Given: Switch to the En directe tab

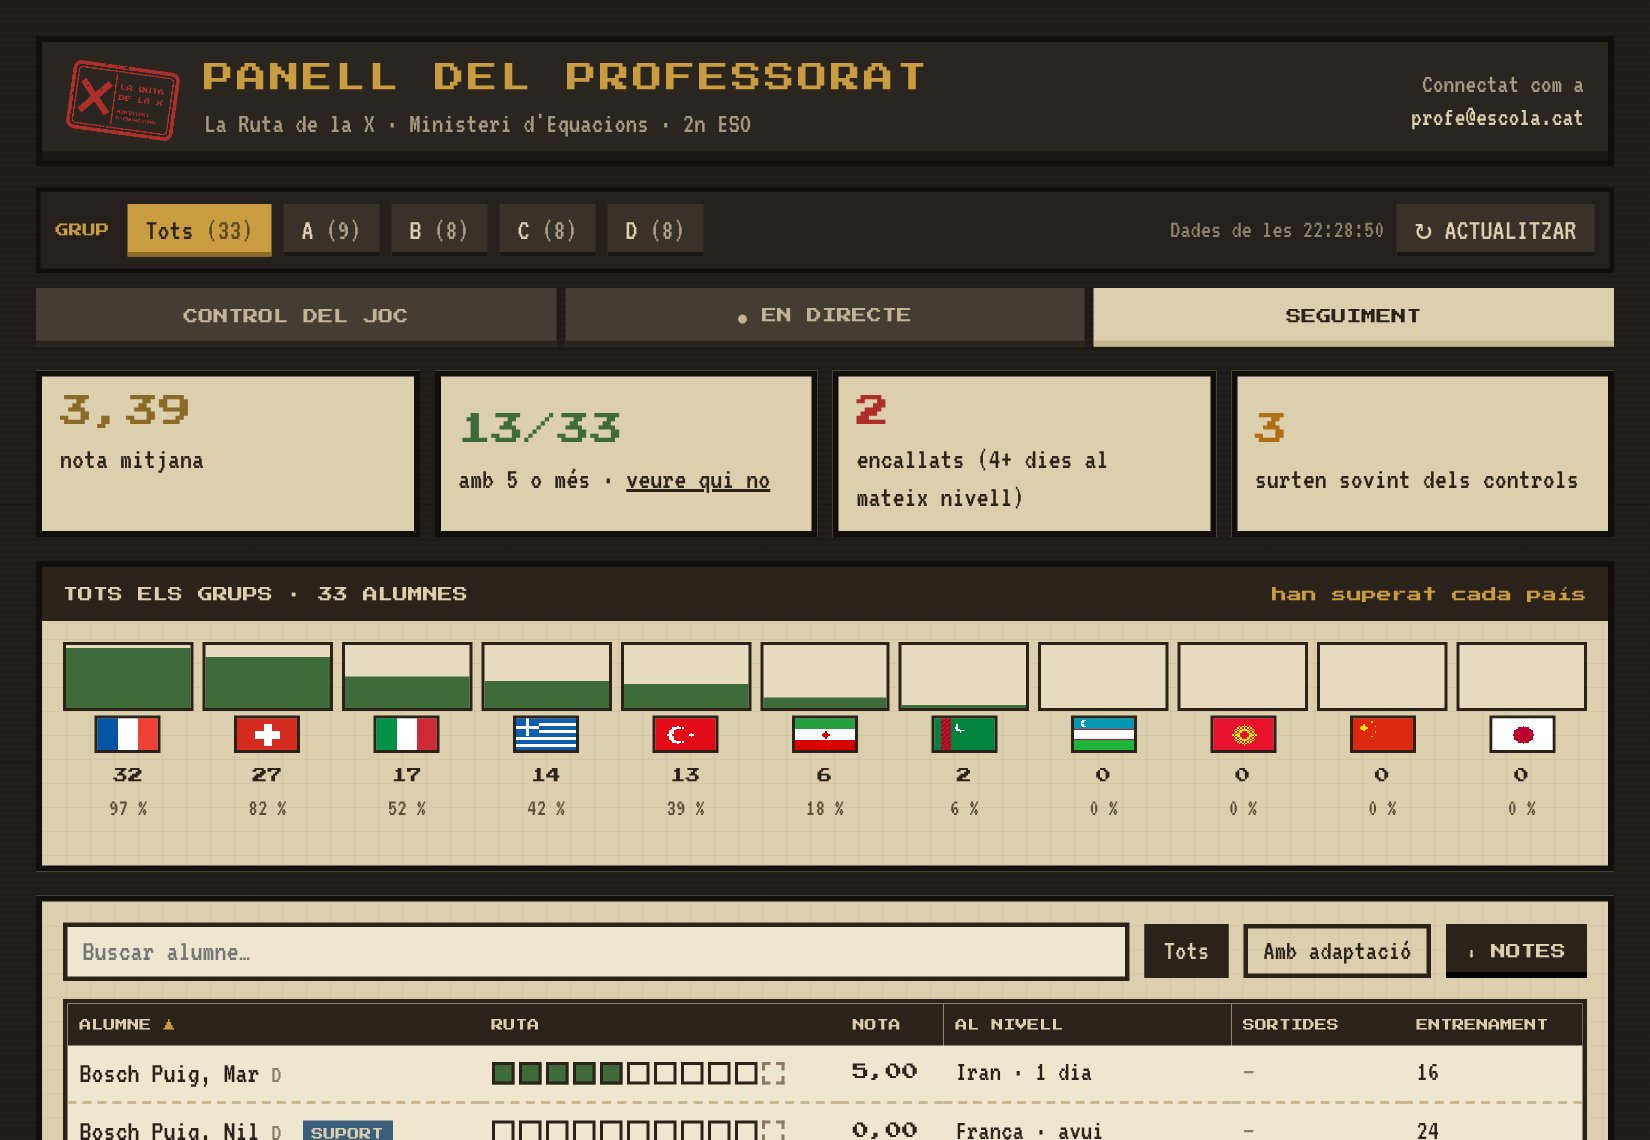Looking at the screenshot, I should [825, 316].
